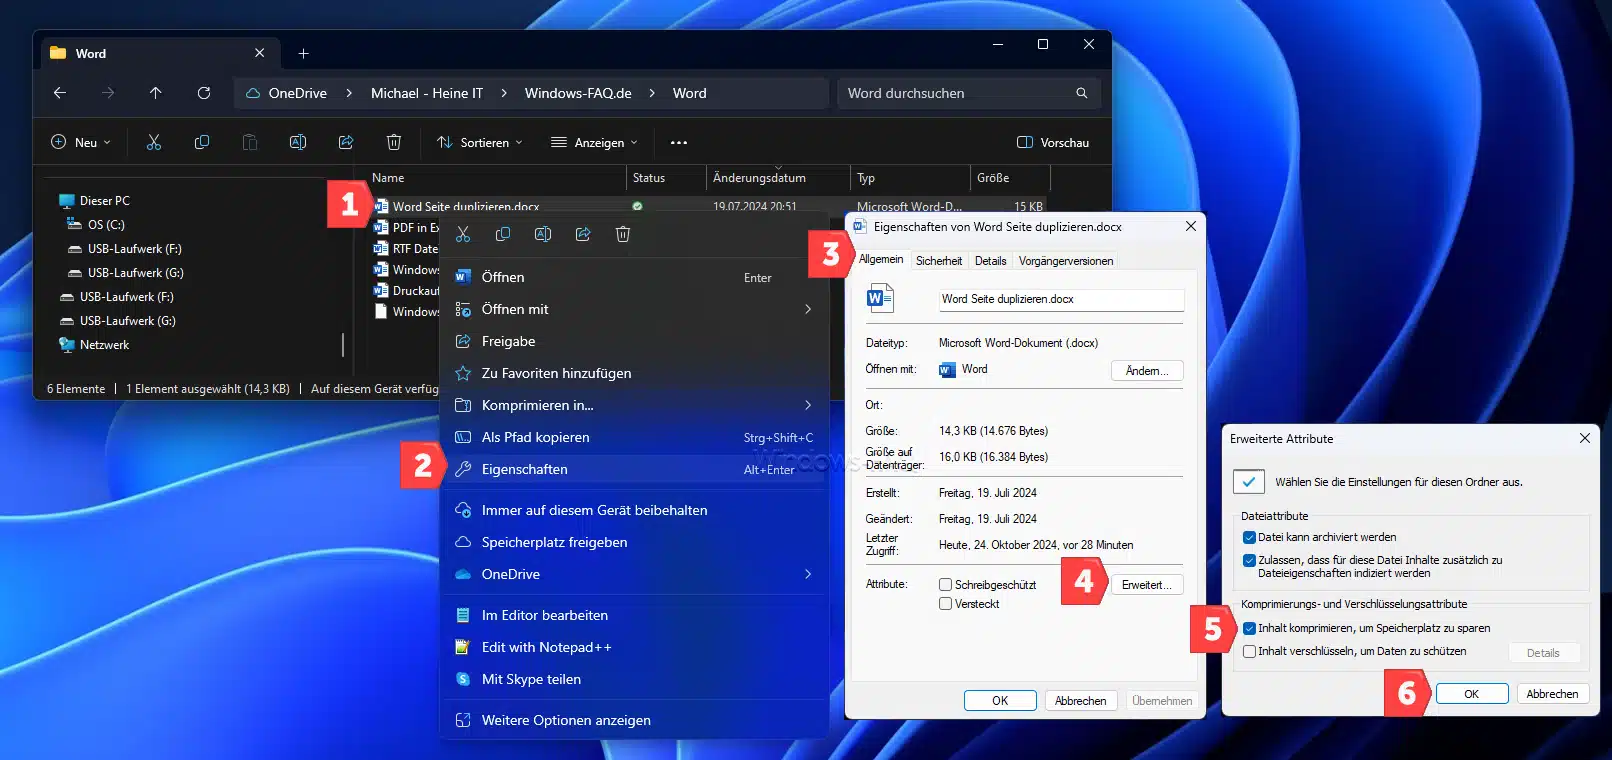This screenshot has width=1612, height=760.
Task: Uncheck Inhalt komprimieren checkbox
Action: pyautogui.click(x=1249, y=629)
